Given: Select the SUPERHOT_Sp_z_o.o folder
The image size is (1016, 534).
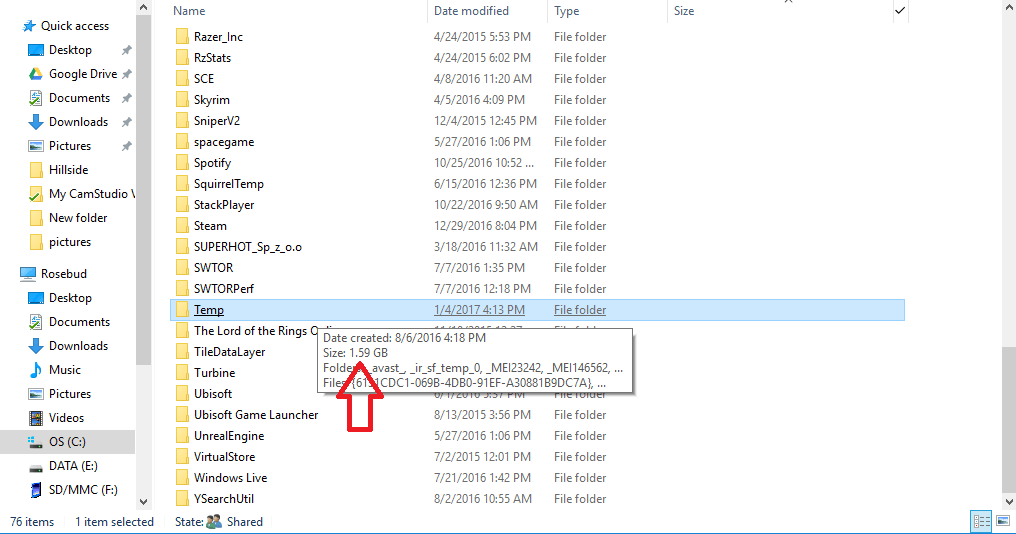Looking at the screenshot, I should click(248, 247).
